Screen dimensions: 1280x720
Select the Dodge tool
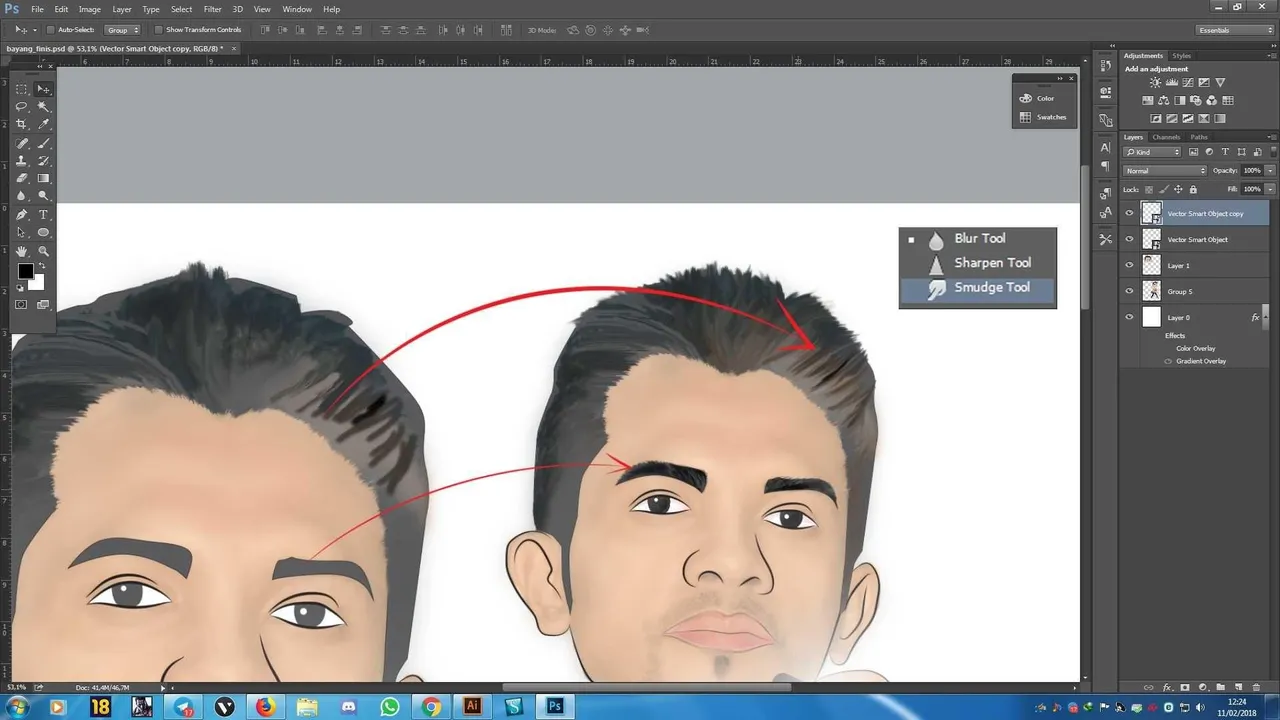(44, 196)
